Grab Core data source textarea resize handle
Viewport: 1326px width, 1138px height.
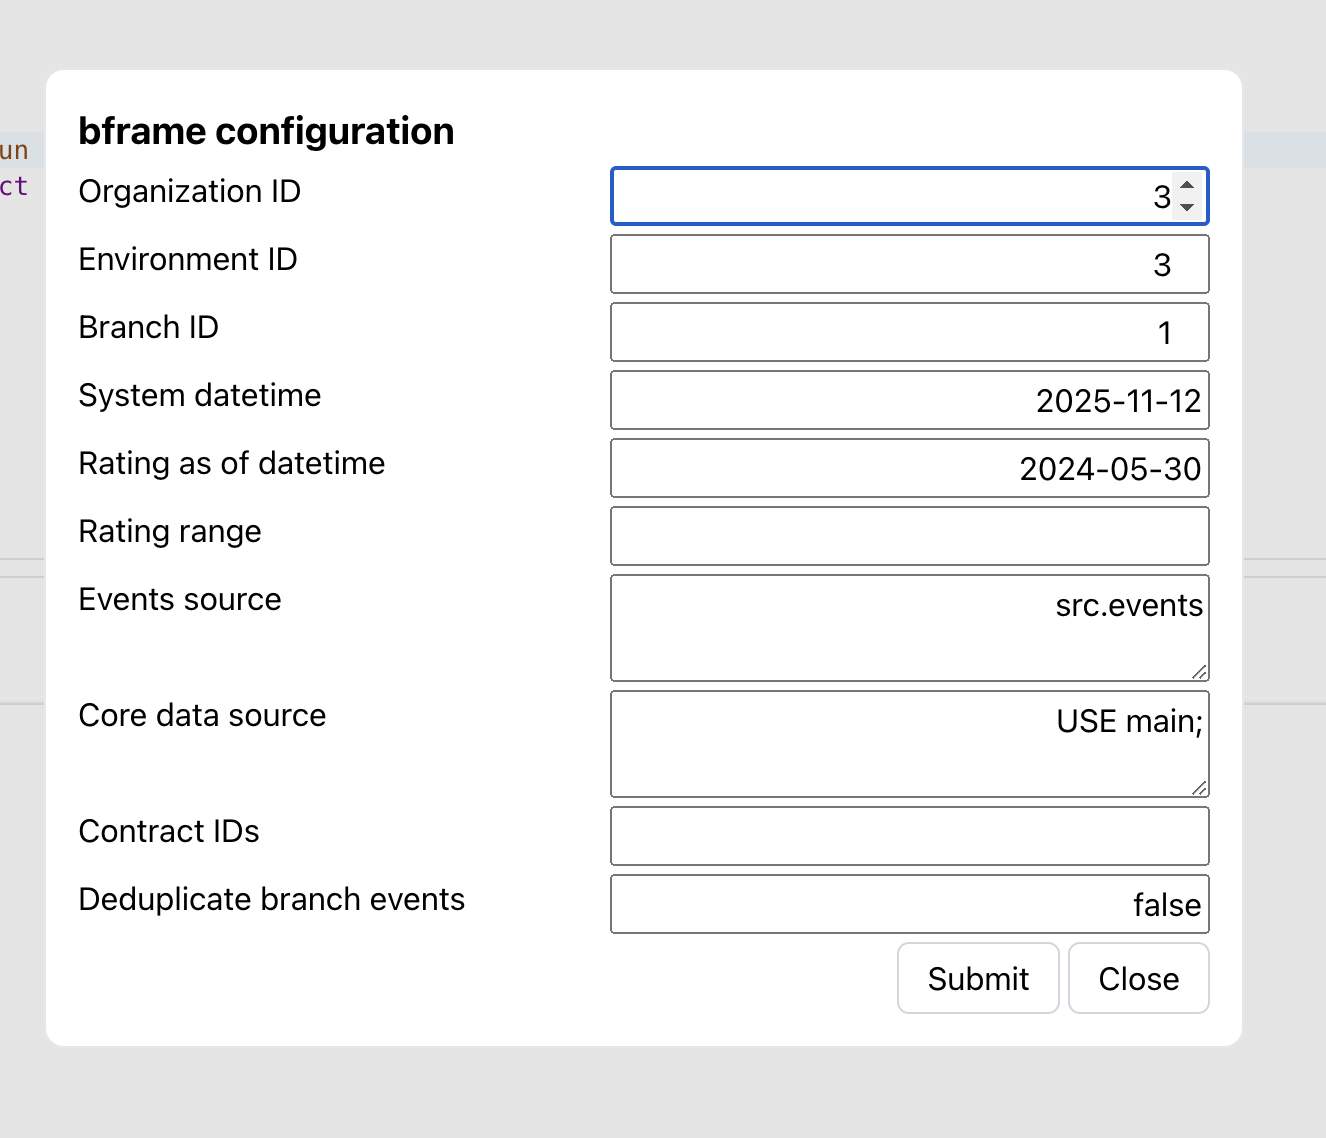(1199, 788)
